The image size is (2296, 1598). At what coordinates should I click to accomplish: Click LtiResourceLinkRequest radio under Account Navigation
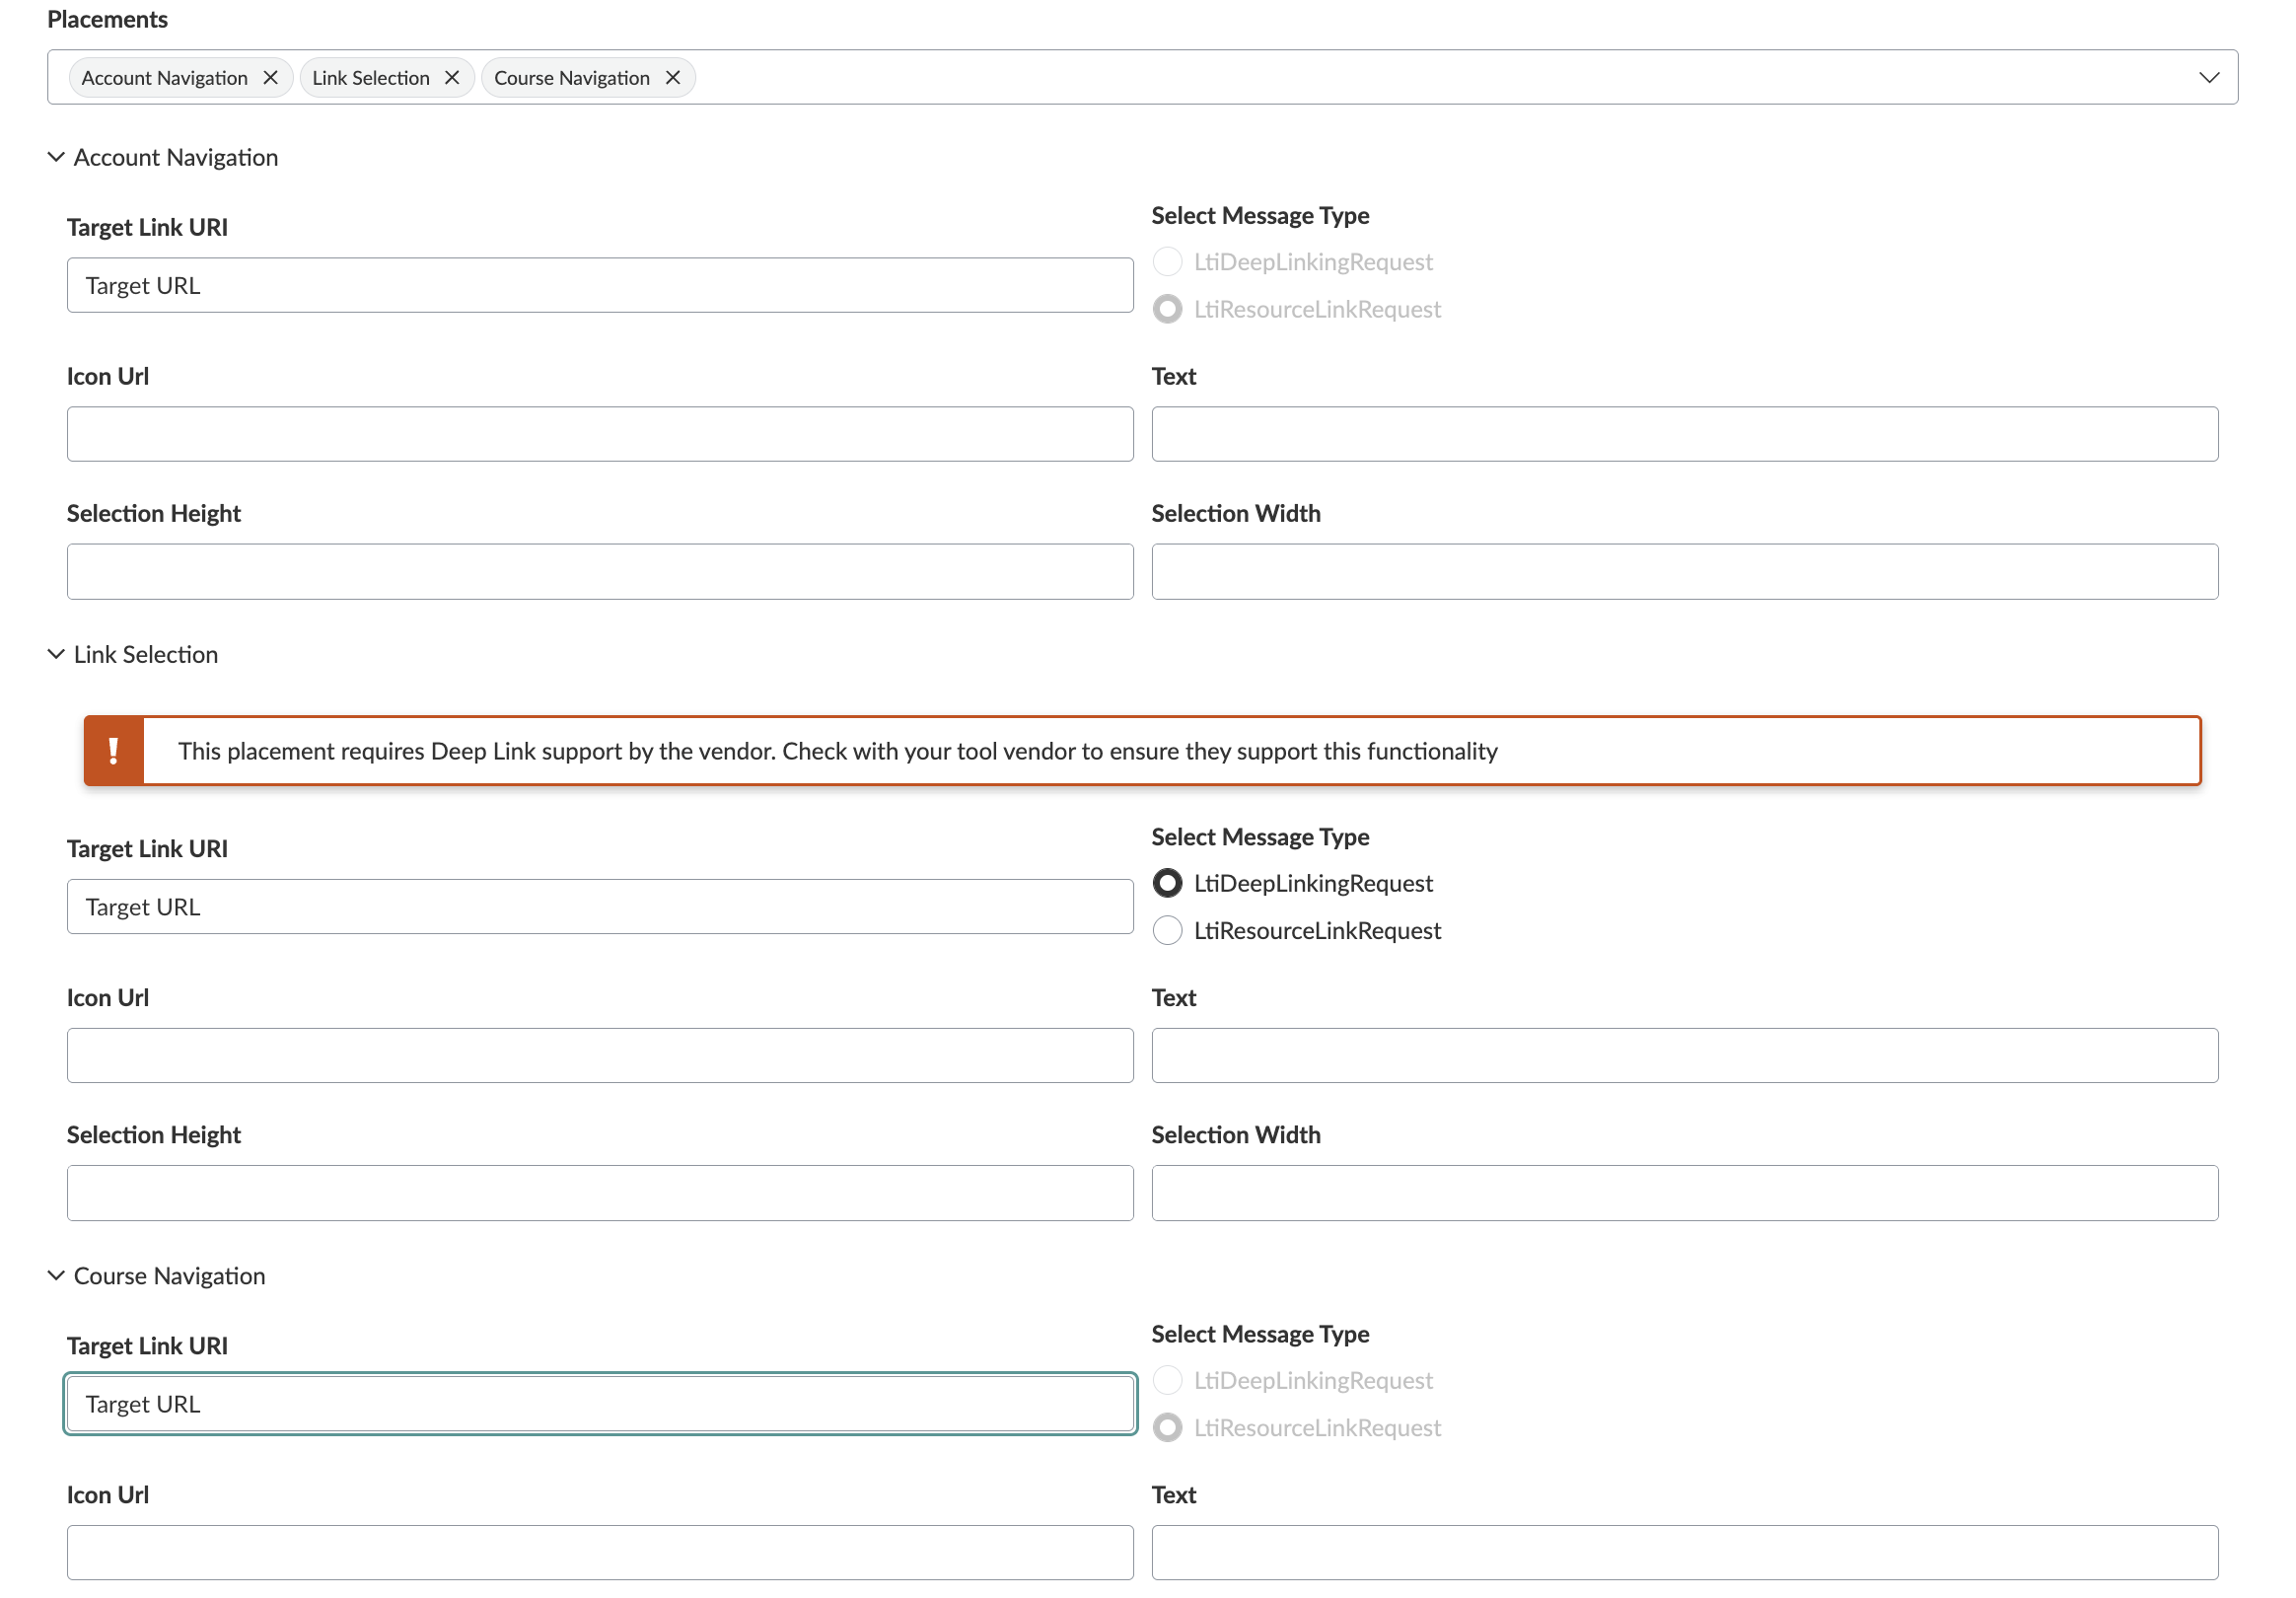pyautogui.click(x=1167, y=309)
